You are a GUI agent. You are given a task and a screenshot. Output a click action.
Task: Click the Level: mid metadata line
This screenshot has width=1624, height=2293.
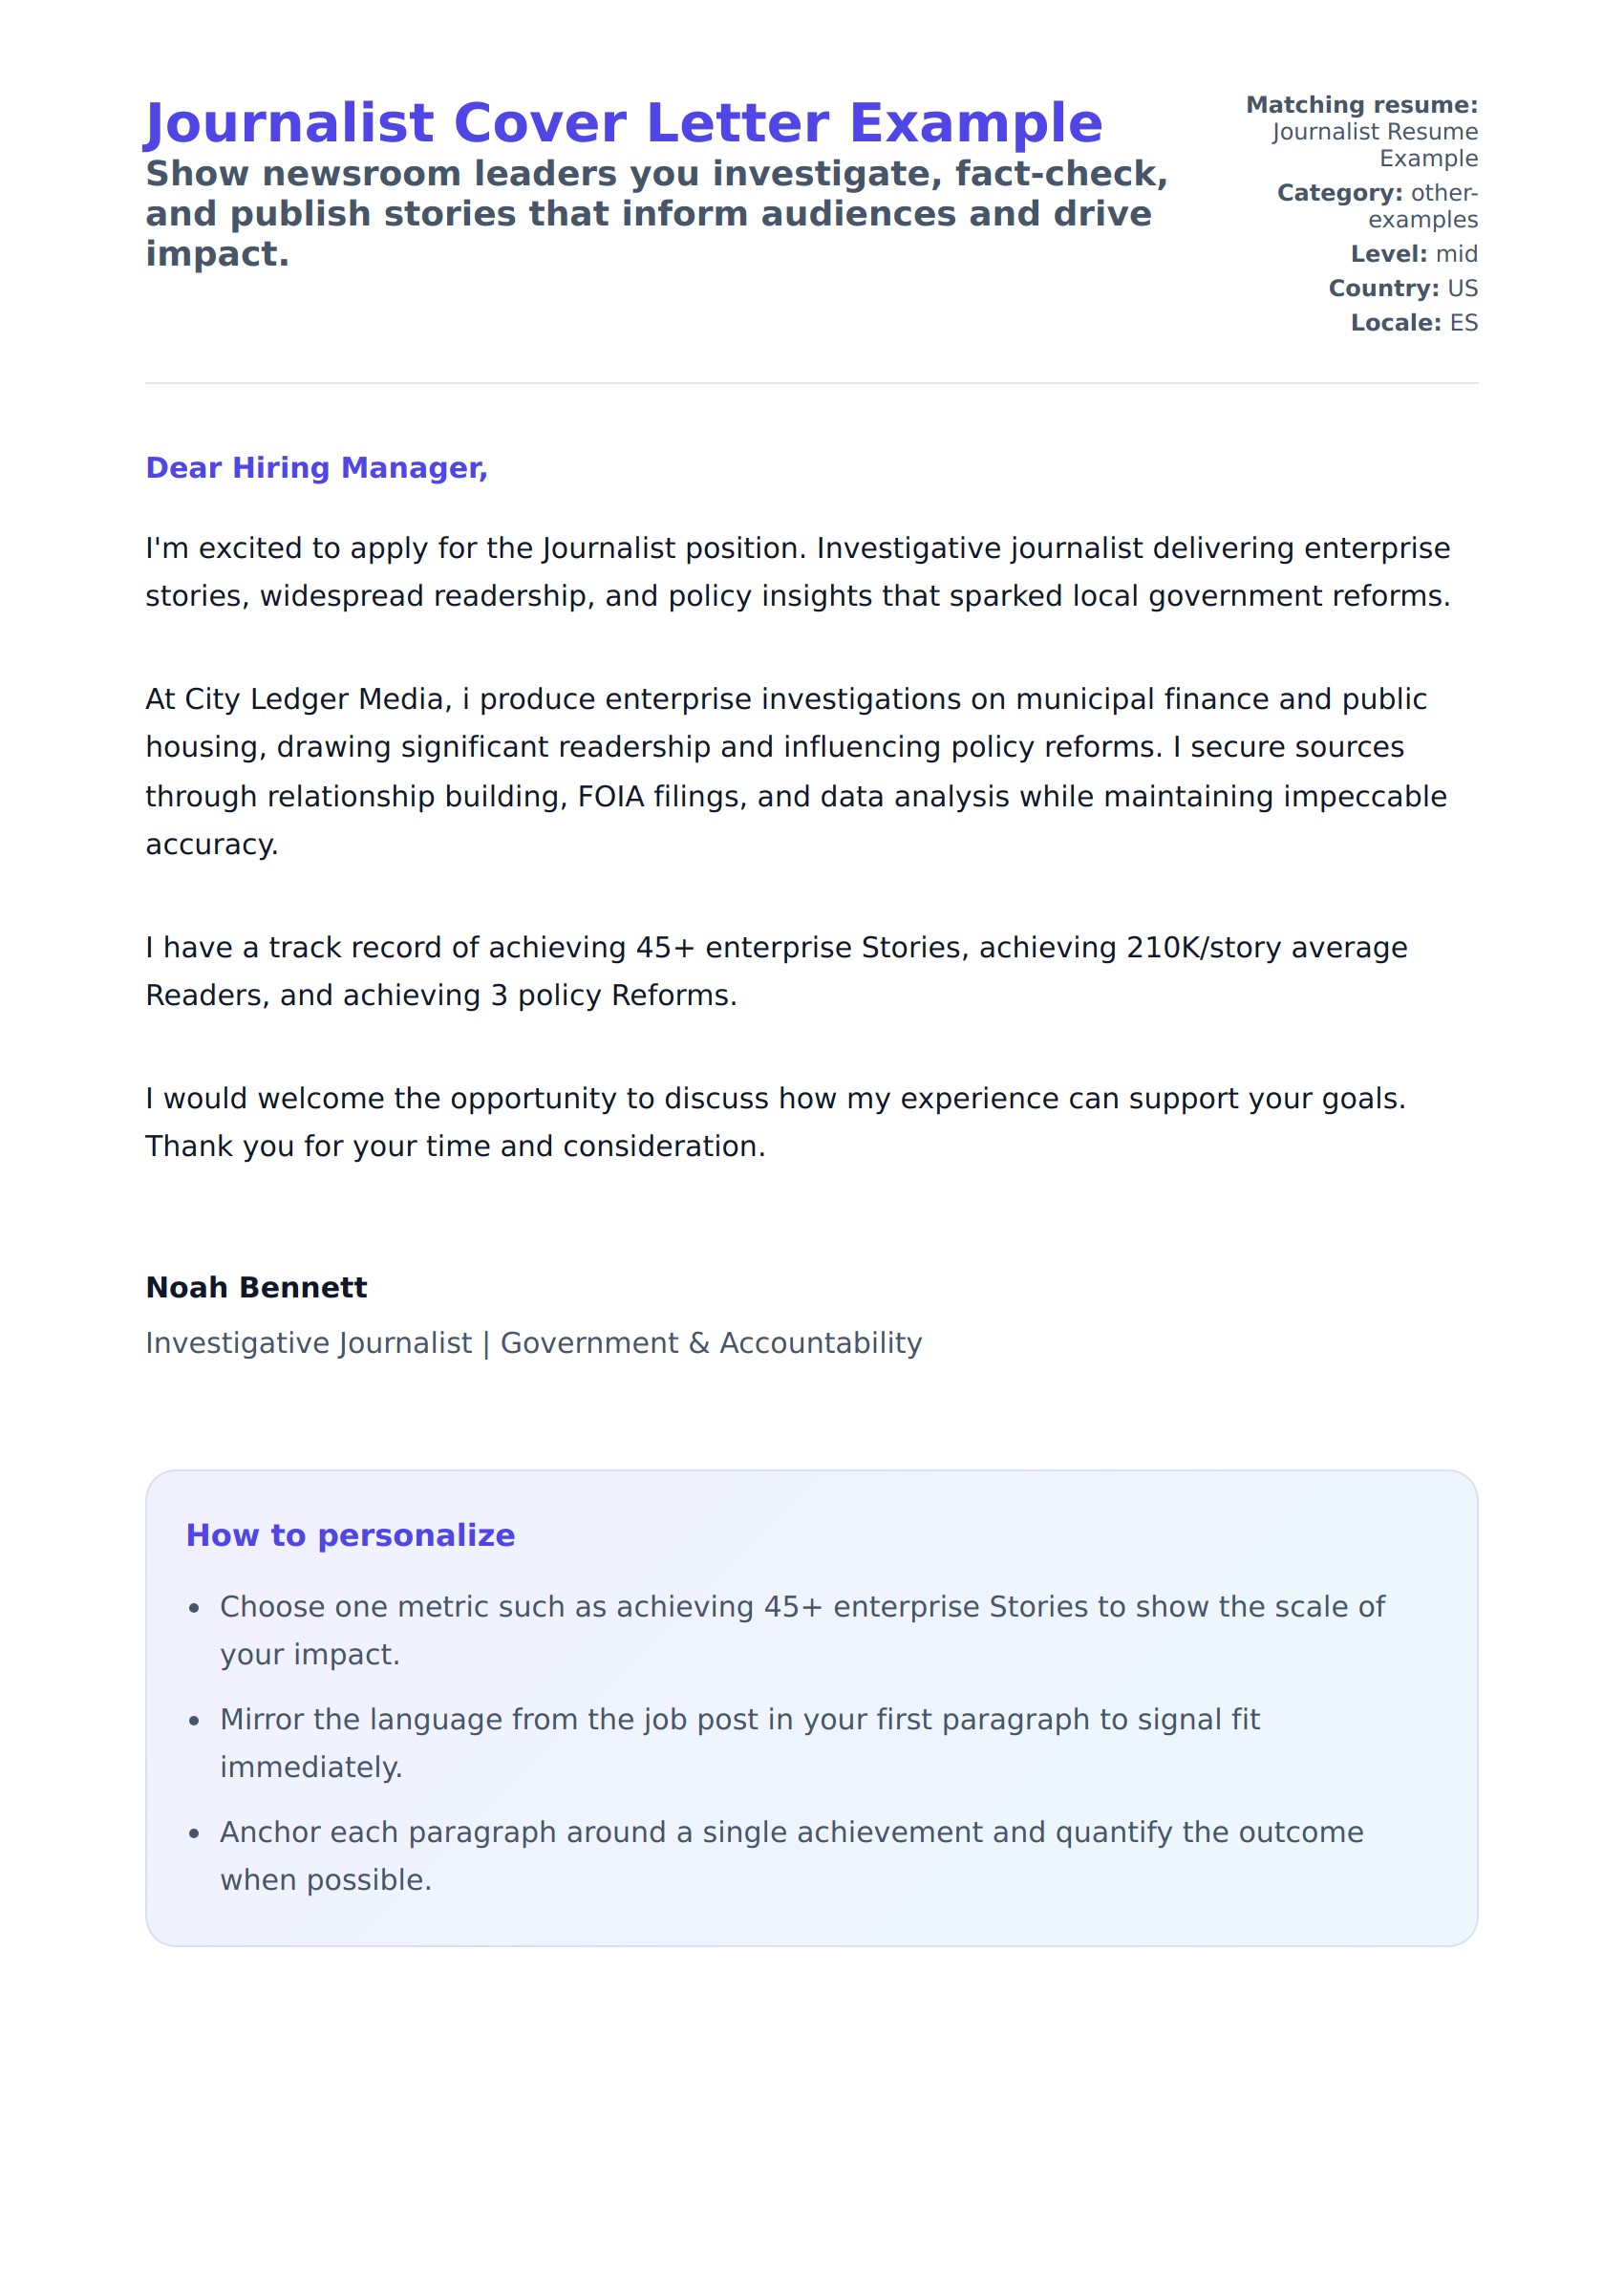1413,254
